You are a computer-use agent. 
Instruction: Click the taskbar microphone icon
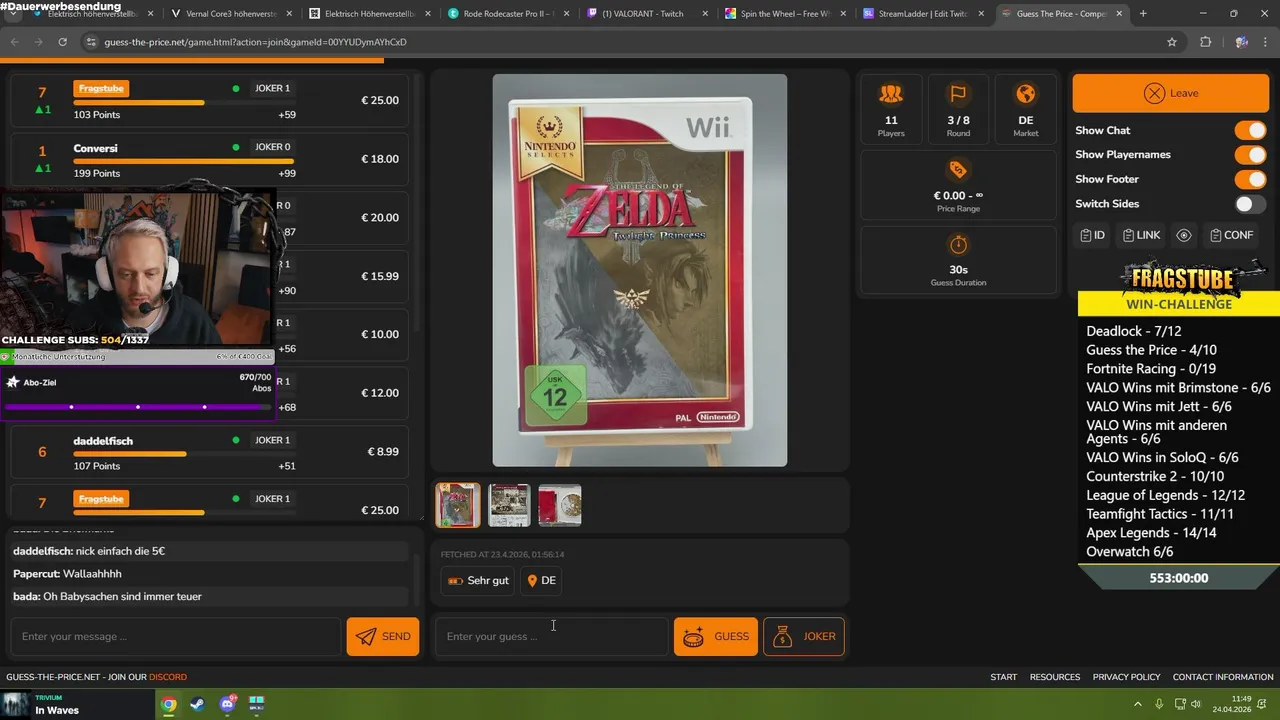tap(1159, 704)
